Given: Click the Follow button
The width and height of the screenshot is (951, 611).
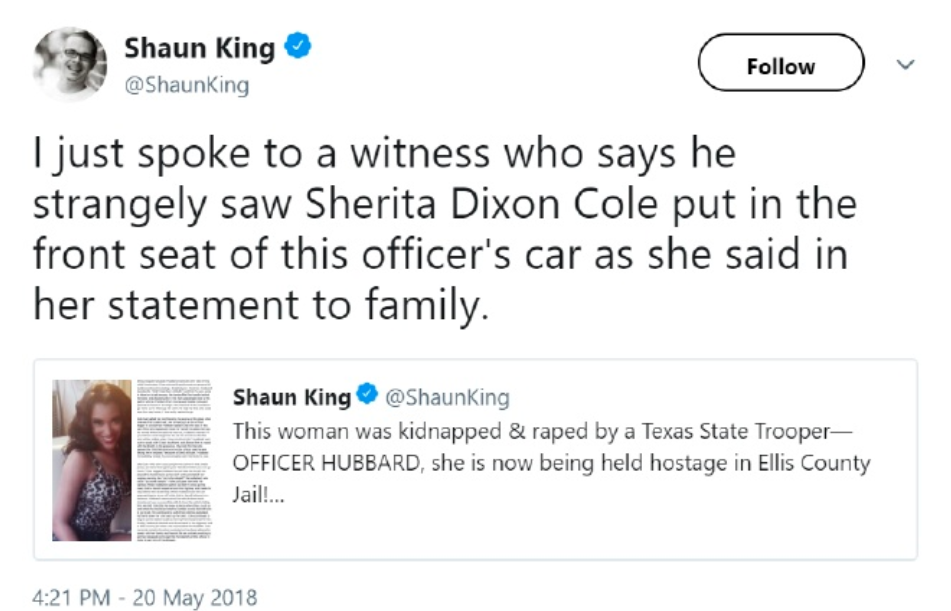Looking at the screenshot, I should pyautogui.click(x=781, y=63).
